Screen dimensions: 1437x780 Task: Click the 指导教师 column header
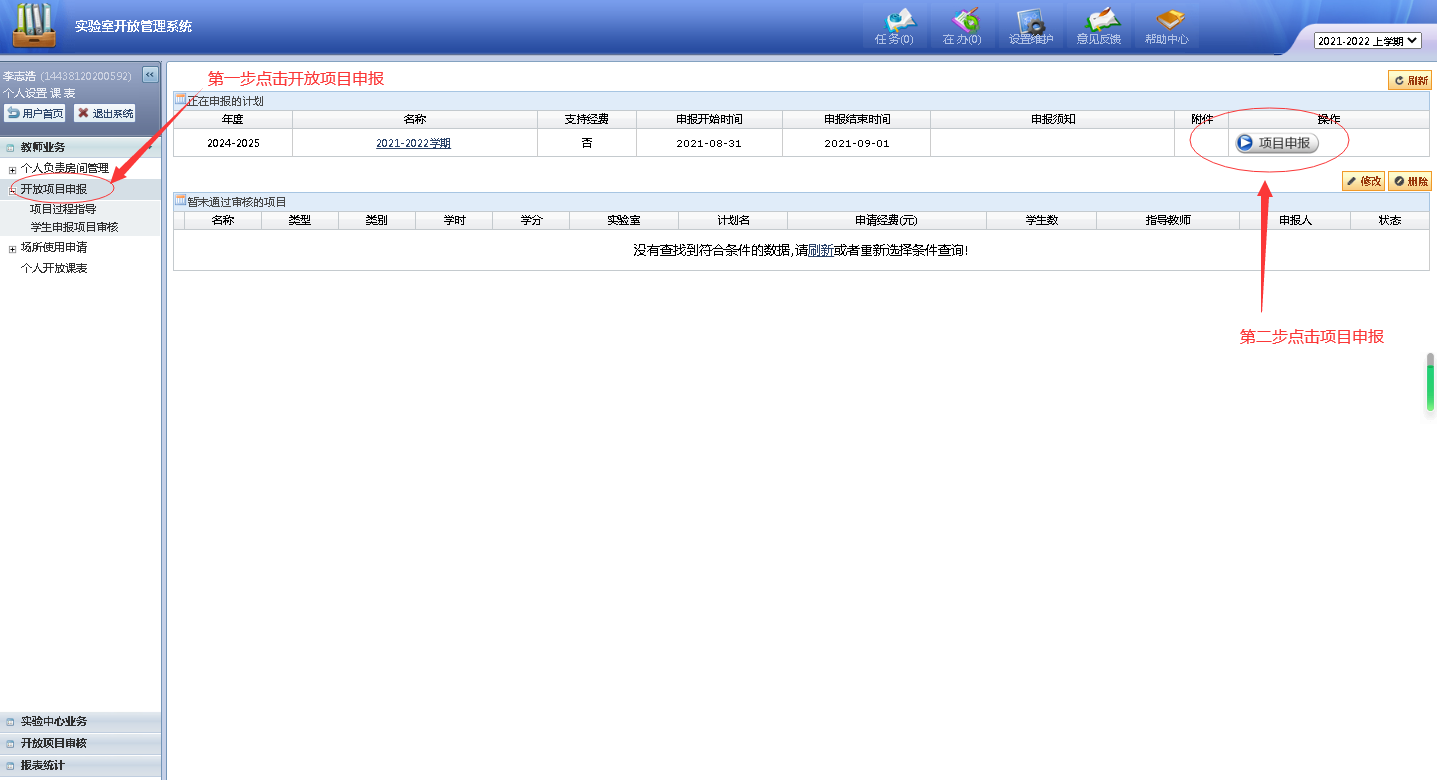(x=1168, y=220)
